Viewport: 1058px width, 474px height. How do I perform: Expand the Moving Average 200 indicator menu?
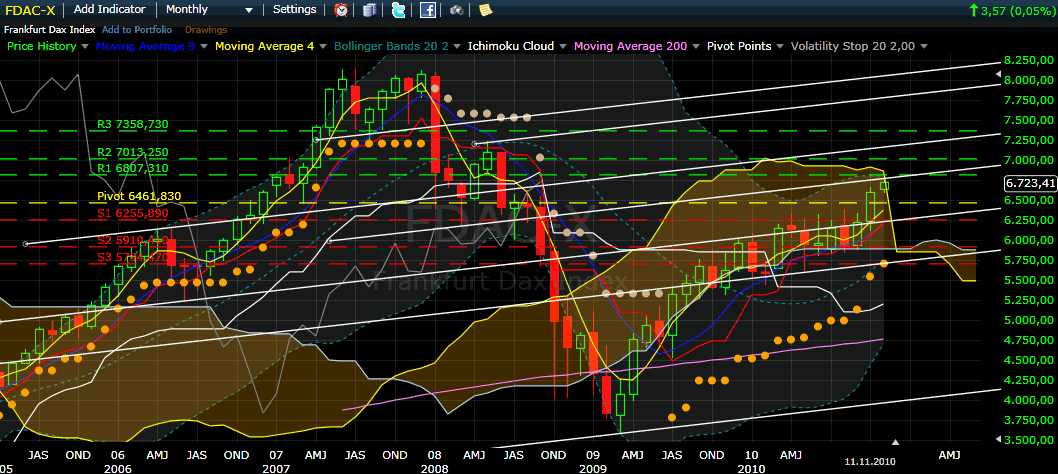[694, 47]
